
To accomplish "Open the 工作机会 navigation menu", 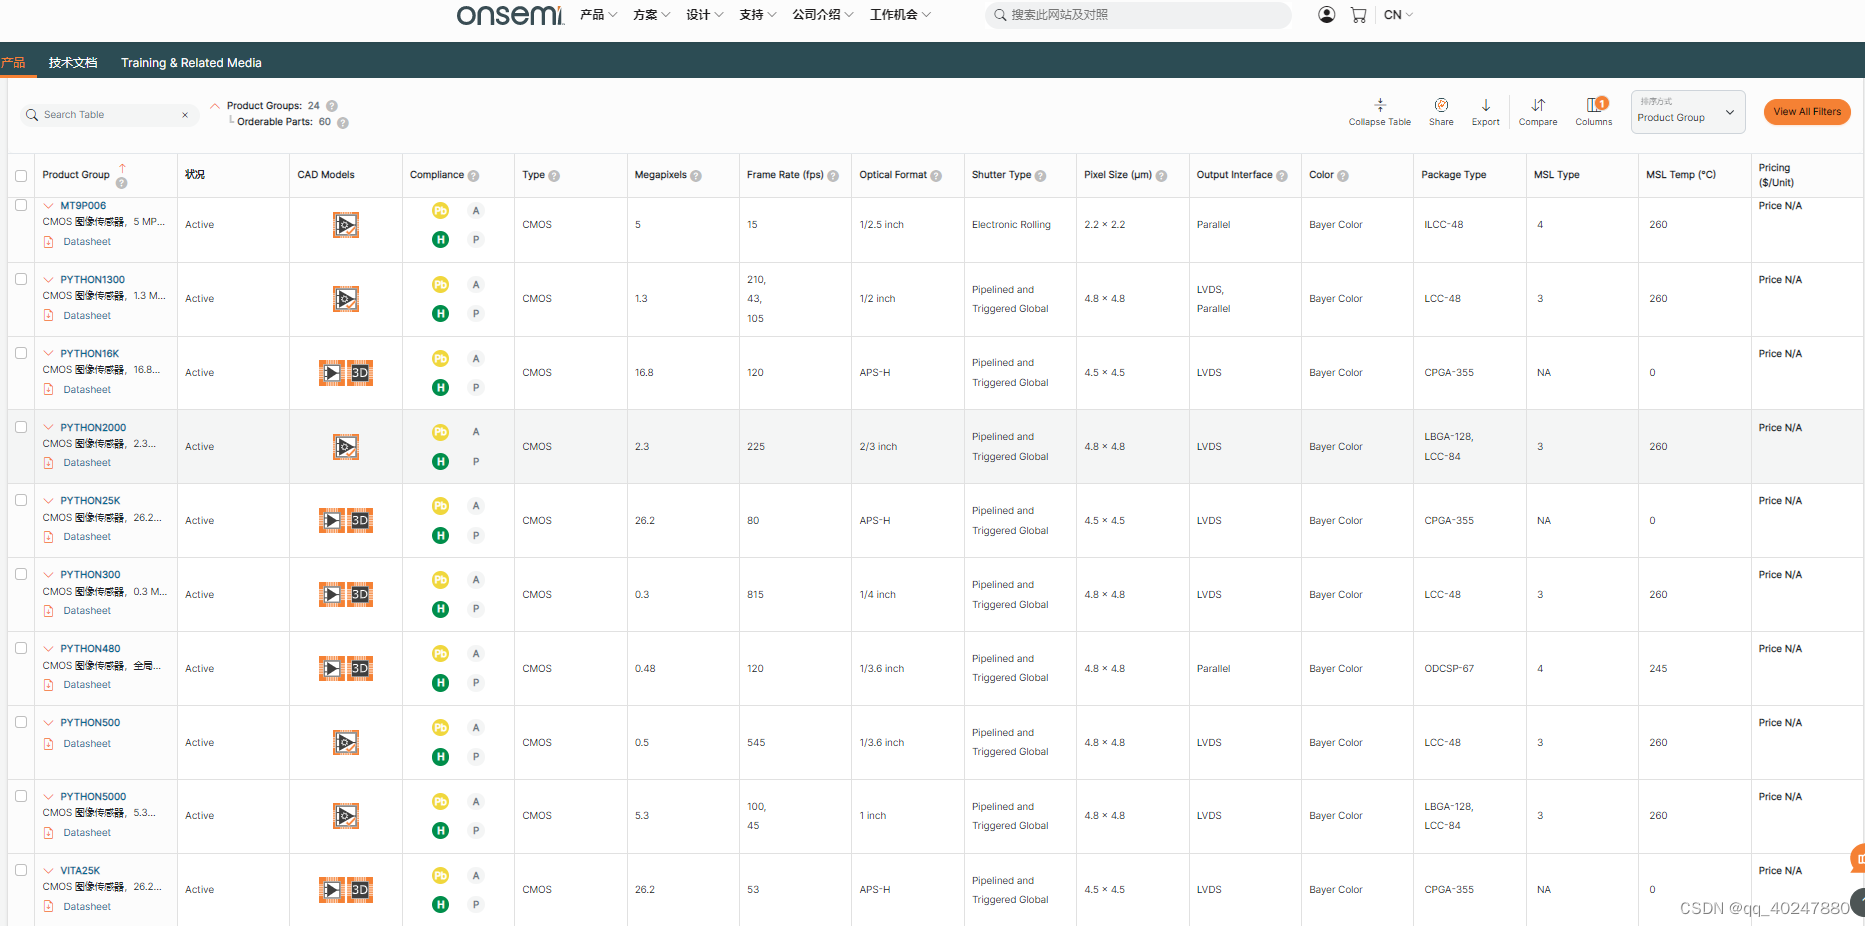I will point(900,15).
